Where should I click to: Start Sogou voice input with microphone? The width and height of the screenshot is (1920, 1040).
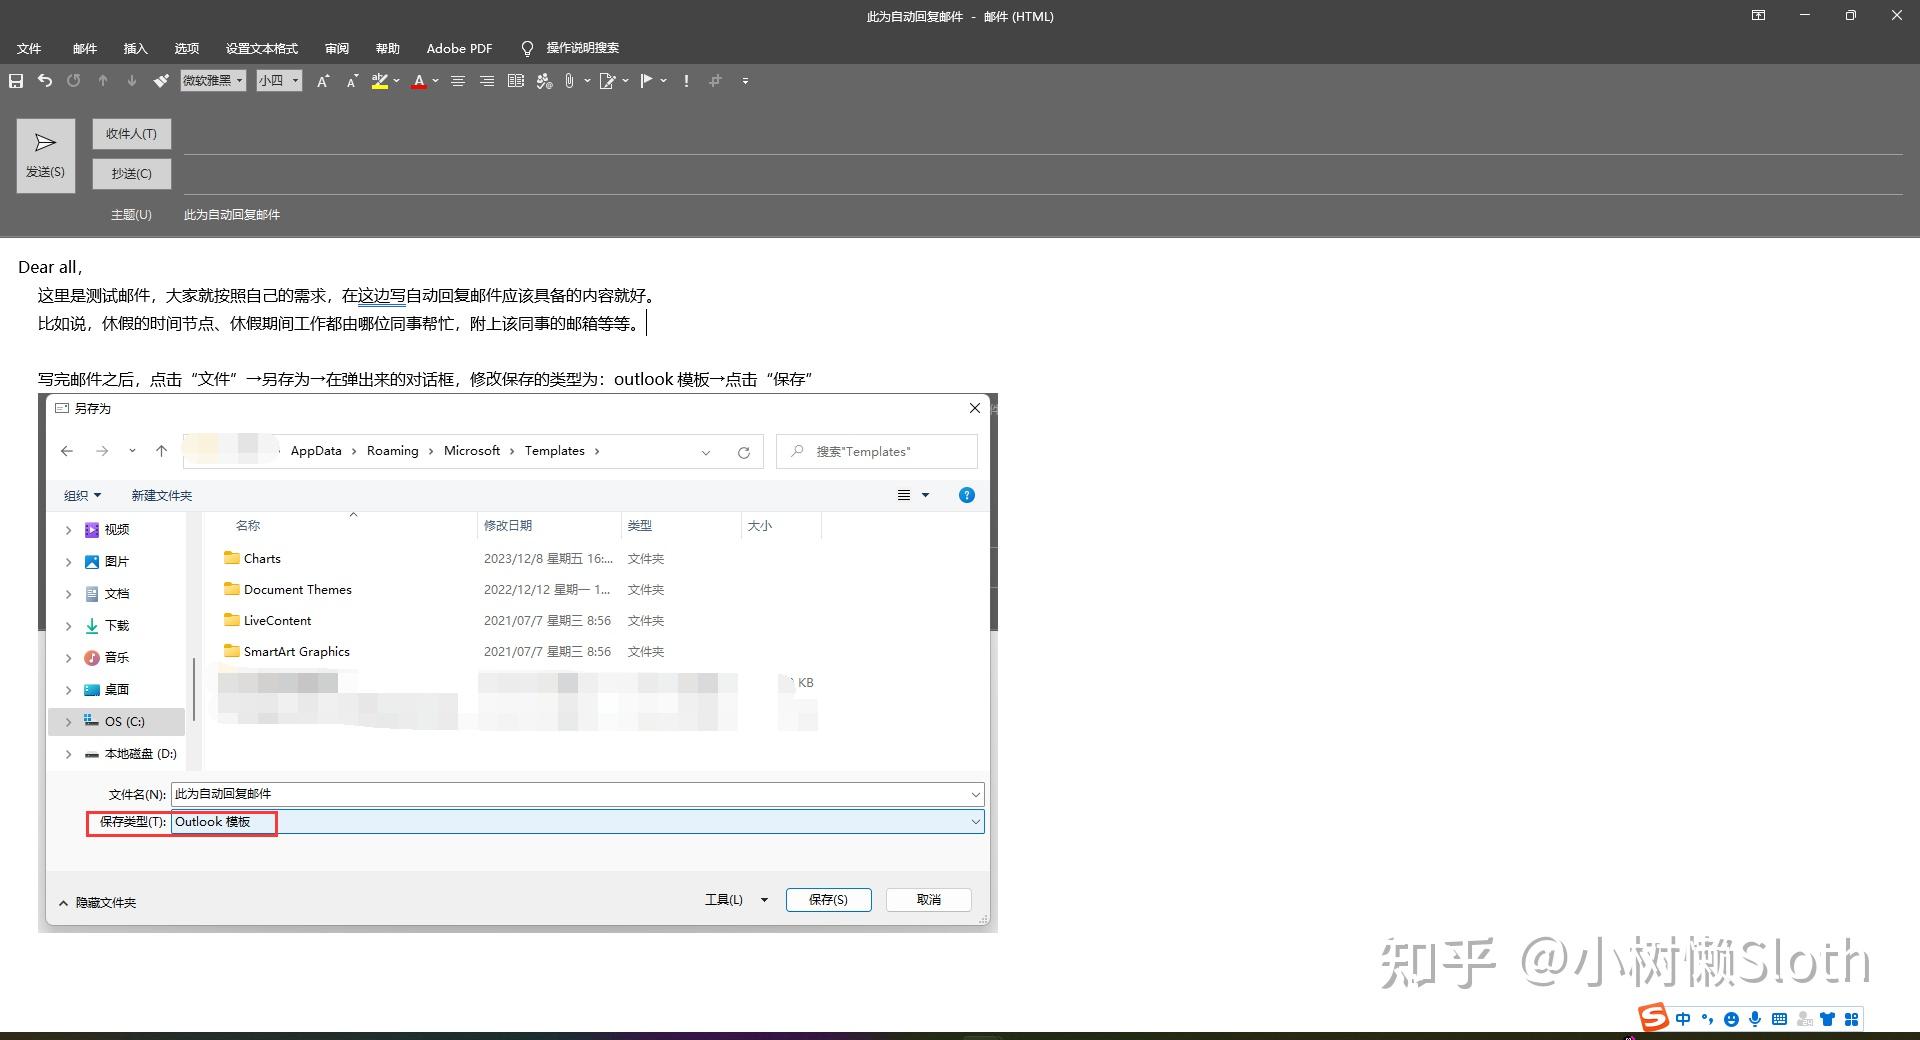pyautogui.click(x=1755, y=1019)
